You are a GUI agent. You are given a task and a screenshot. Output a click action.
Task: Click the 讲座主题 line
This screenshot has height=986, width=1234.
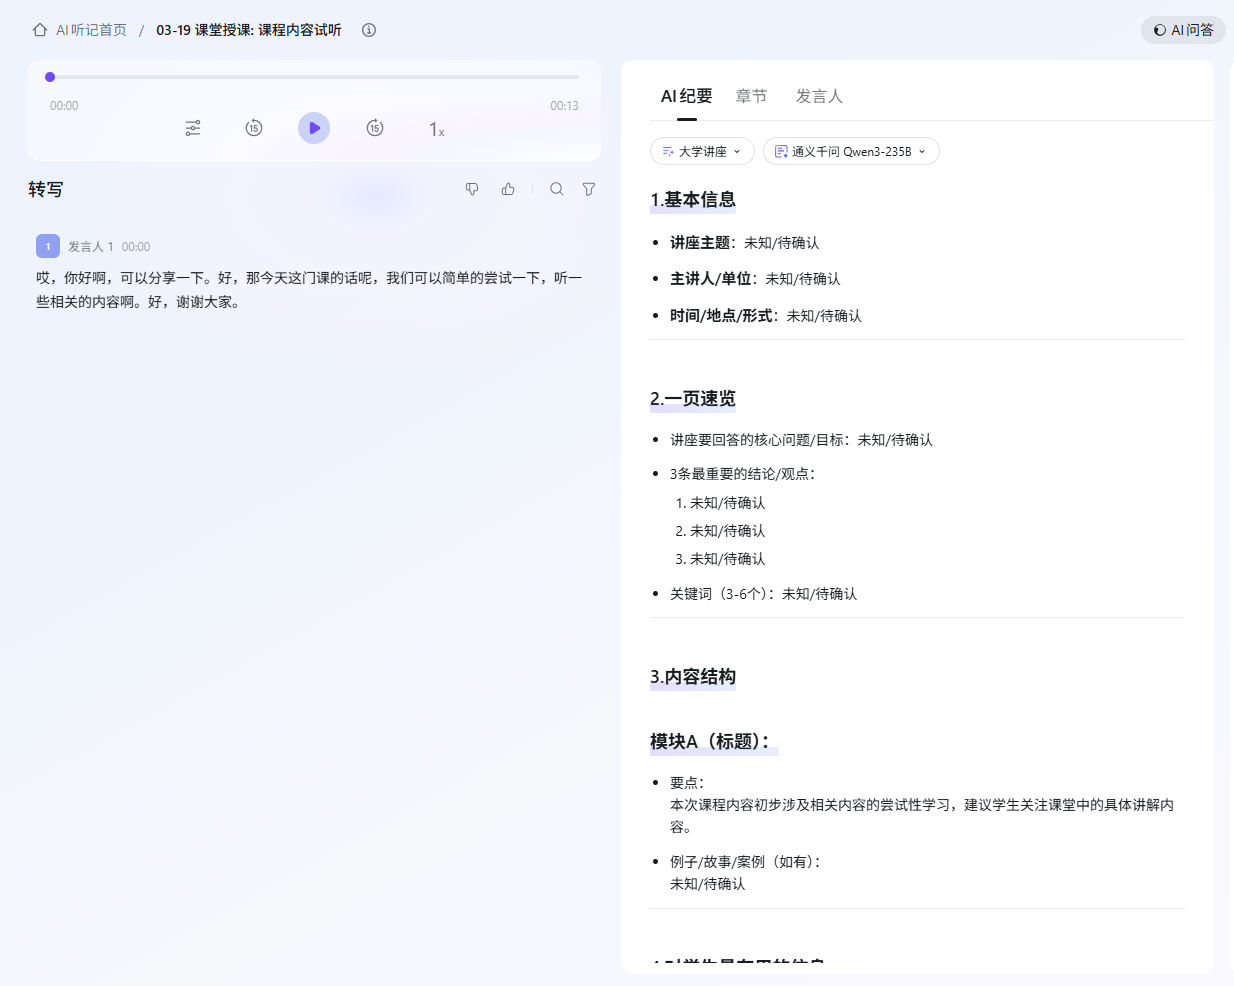pyautogui.click(x=744, y=243)
